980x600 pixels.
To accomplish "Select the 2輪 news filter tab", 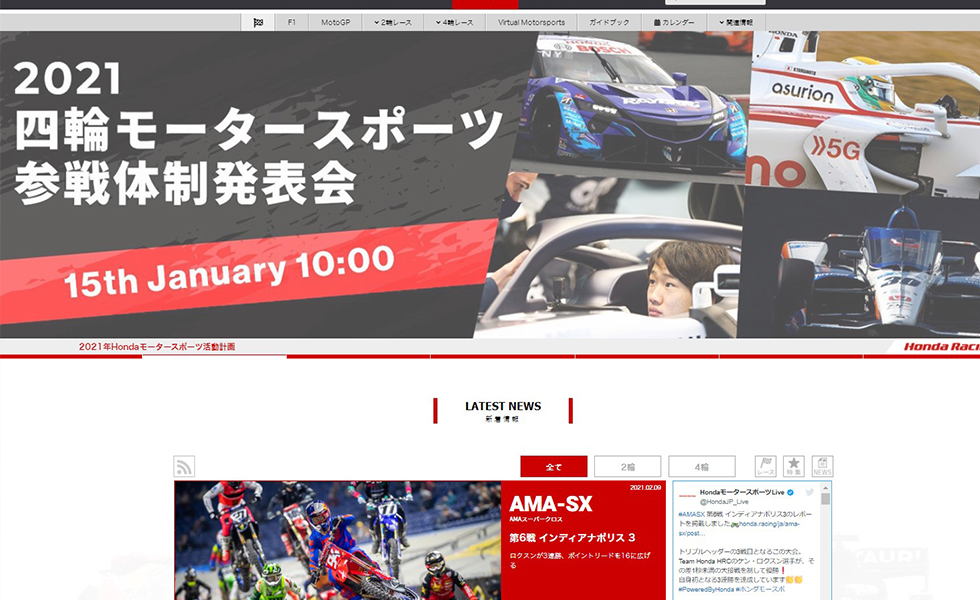I will point(628,467).
